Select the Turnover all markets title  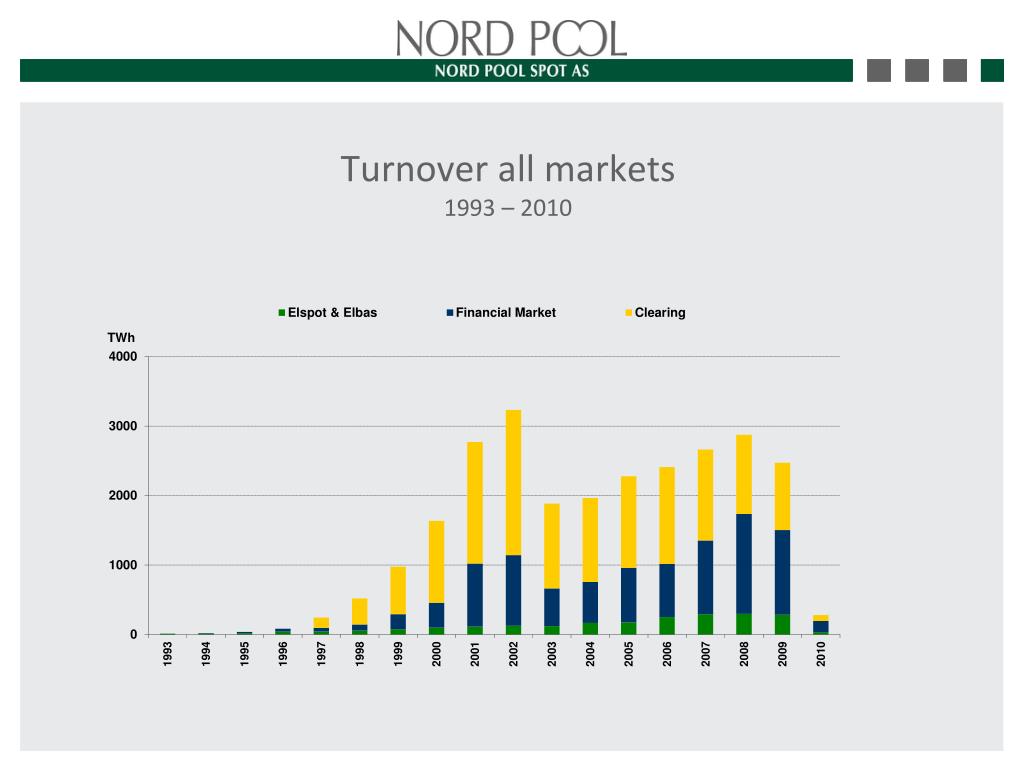coord(507,169)
